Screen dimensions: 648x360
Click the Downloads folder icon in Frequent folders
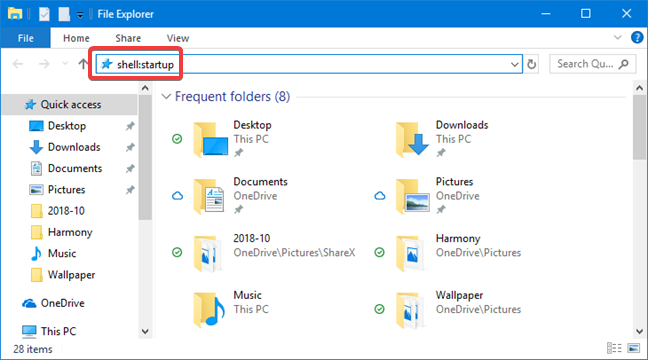pyautogui.click(x=413, y=140)
